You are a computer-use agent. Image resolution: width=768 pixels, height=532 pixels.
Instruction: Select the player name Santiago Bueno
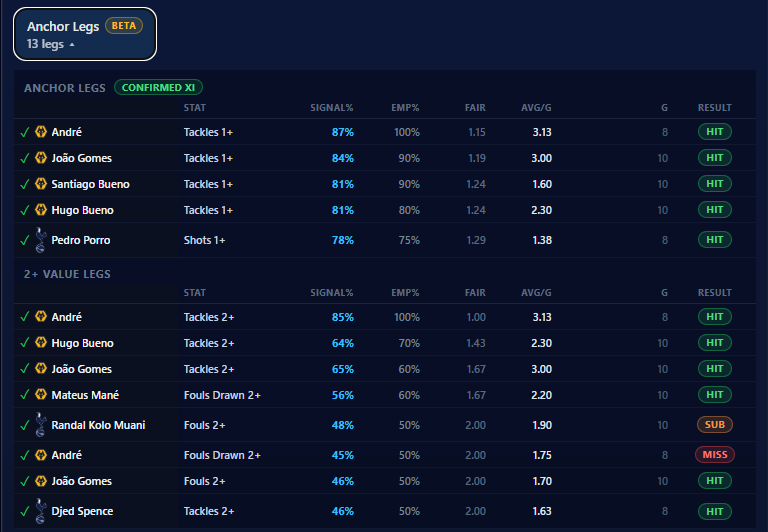[91, 184]
